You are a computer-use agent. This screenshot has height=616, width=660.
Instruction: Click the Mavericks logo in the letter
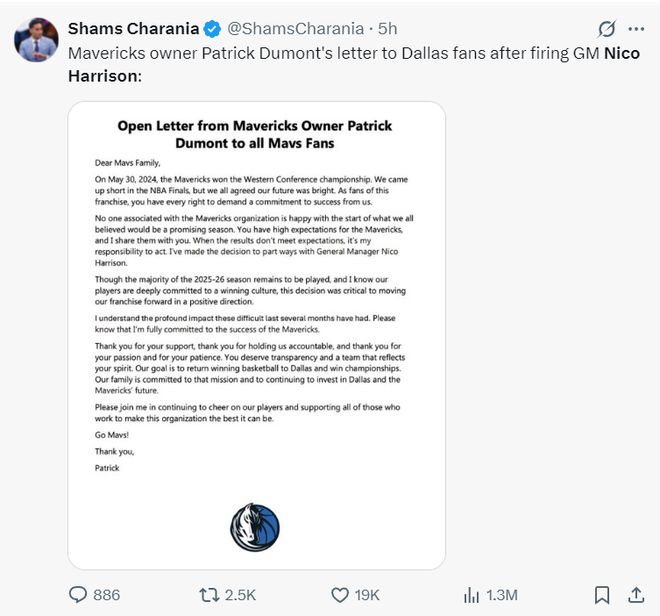point(255,529)
